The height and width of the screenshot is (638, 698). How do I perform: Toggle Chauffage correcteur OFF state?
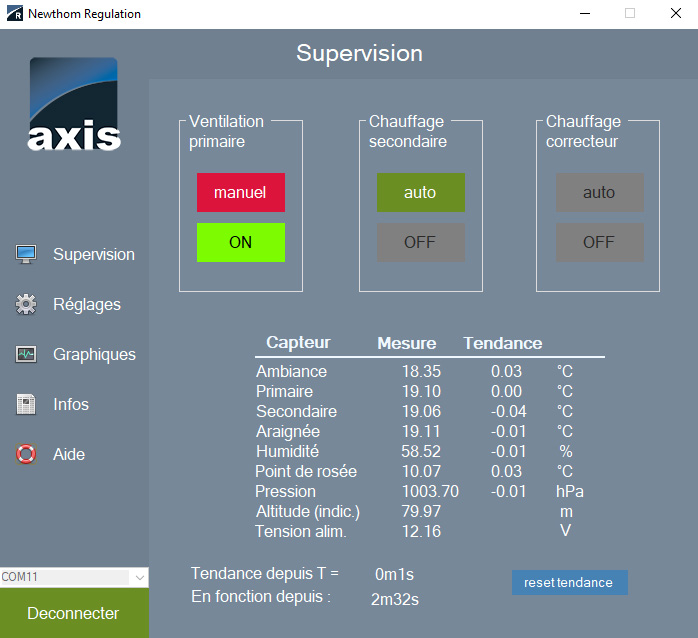point(599,242)
